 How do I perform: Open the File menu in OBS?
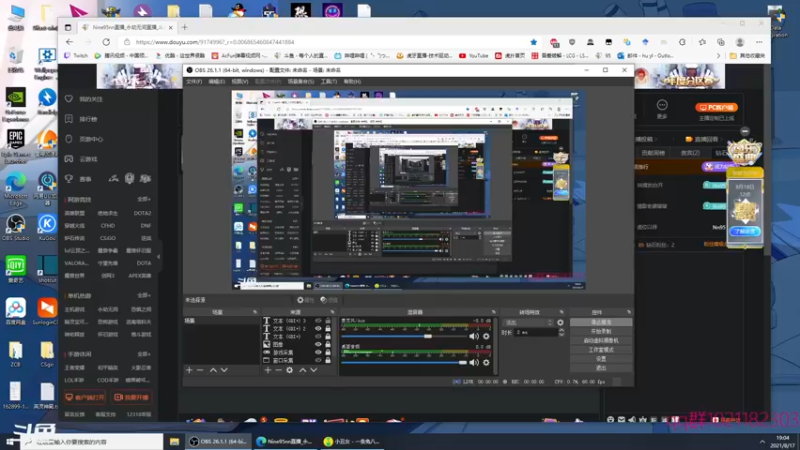194,82
